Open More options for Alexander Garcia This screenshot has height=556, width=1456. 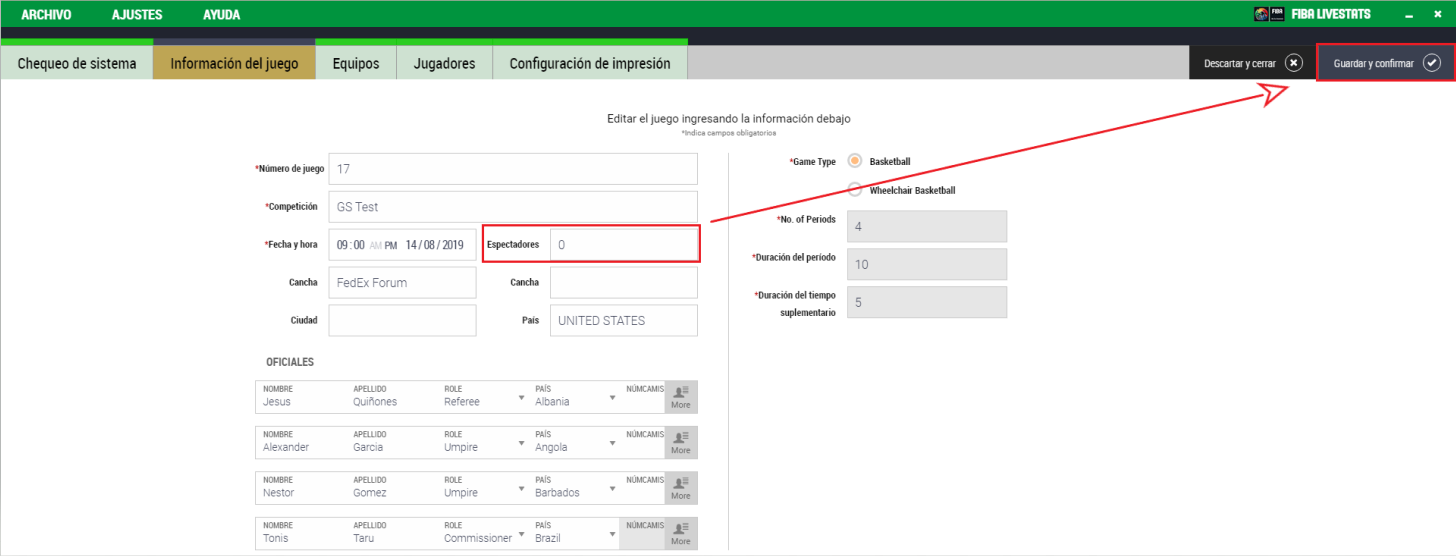(681, 442)
